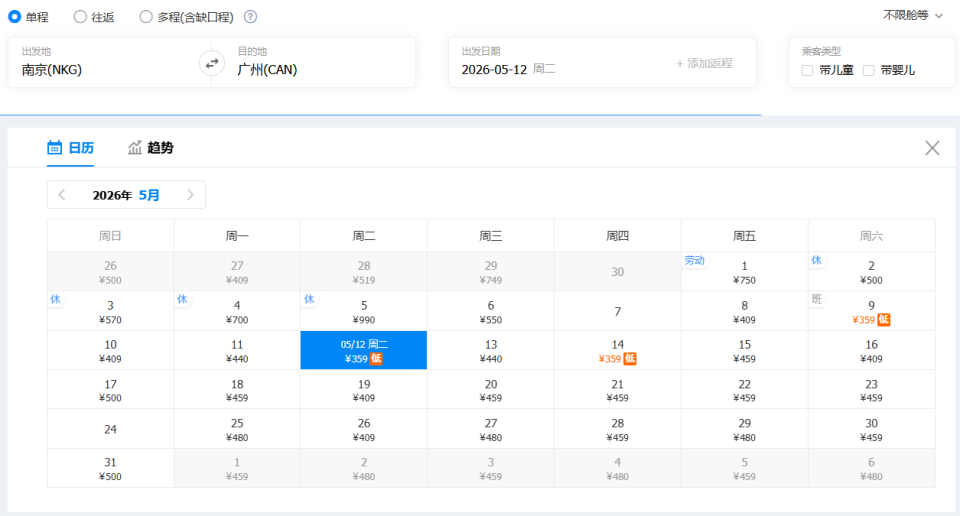Select May 29 priced ¥480

pyautogui.click(x=744, y=428)
